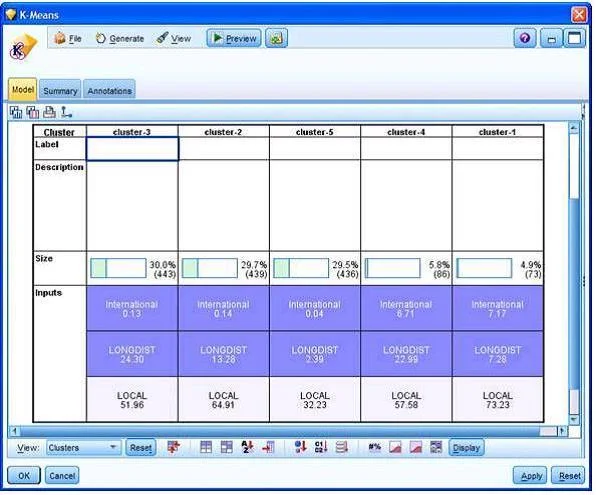The image size is (596, 495).
Task: Click the purple help question mark icon
Action: [x=525, y=38]
